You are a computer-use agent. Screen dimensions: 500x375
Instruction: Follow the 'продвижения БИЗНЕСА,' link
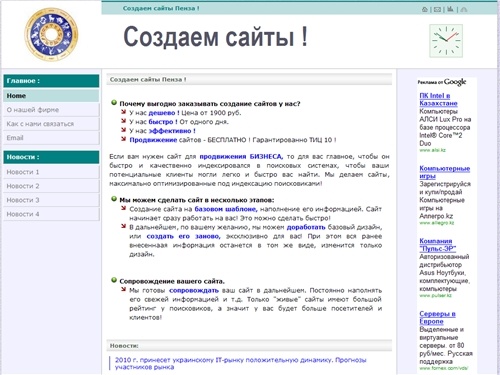point(241,156)
